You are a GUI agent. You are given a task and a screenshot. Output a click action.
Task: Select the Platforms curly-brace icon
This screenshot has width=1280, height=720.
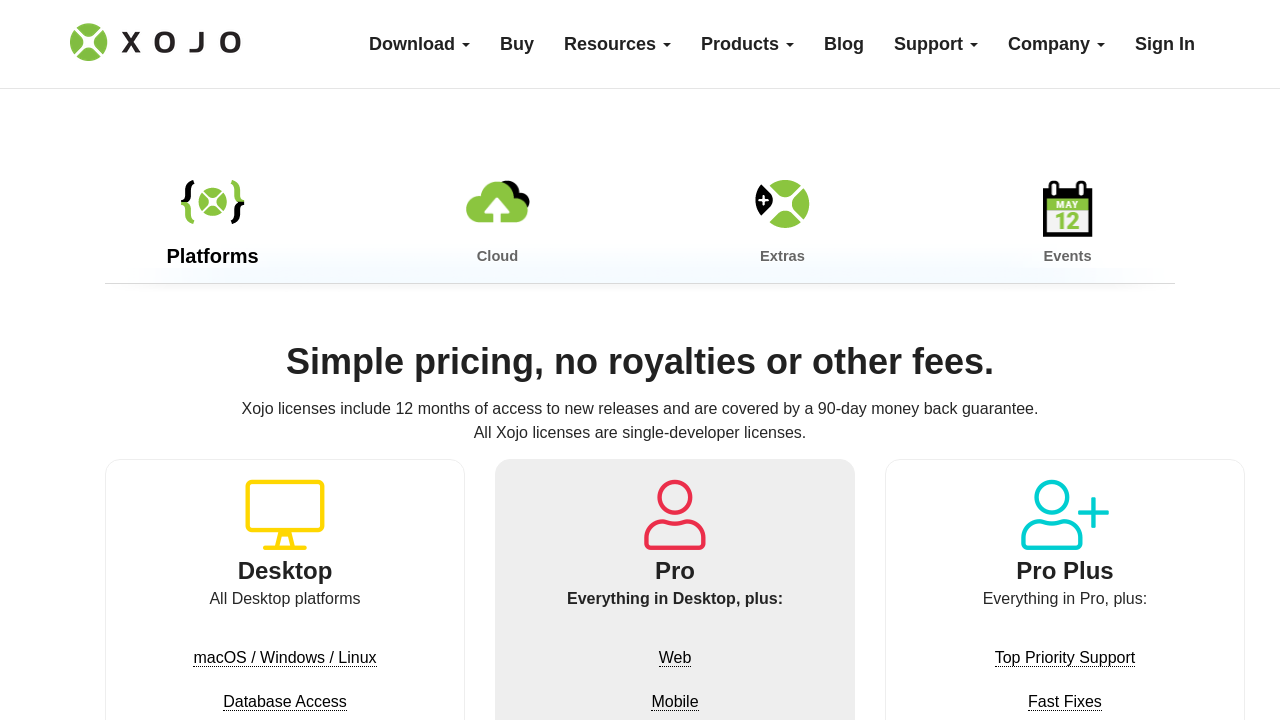[x=212, y=202]
